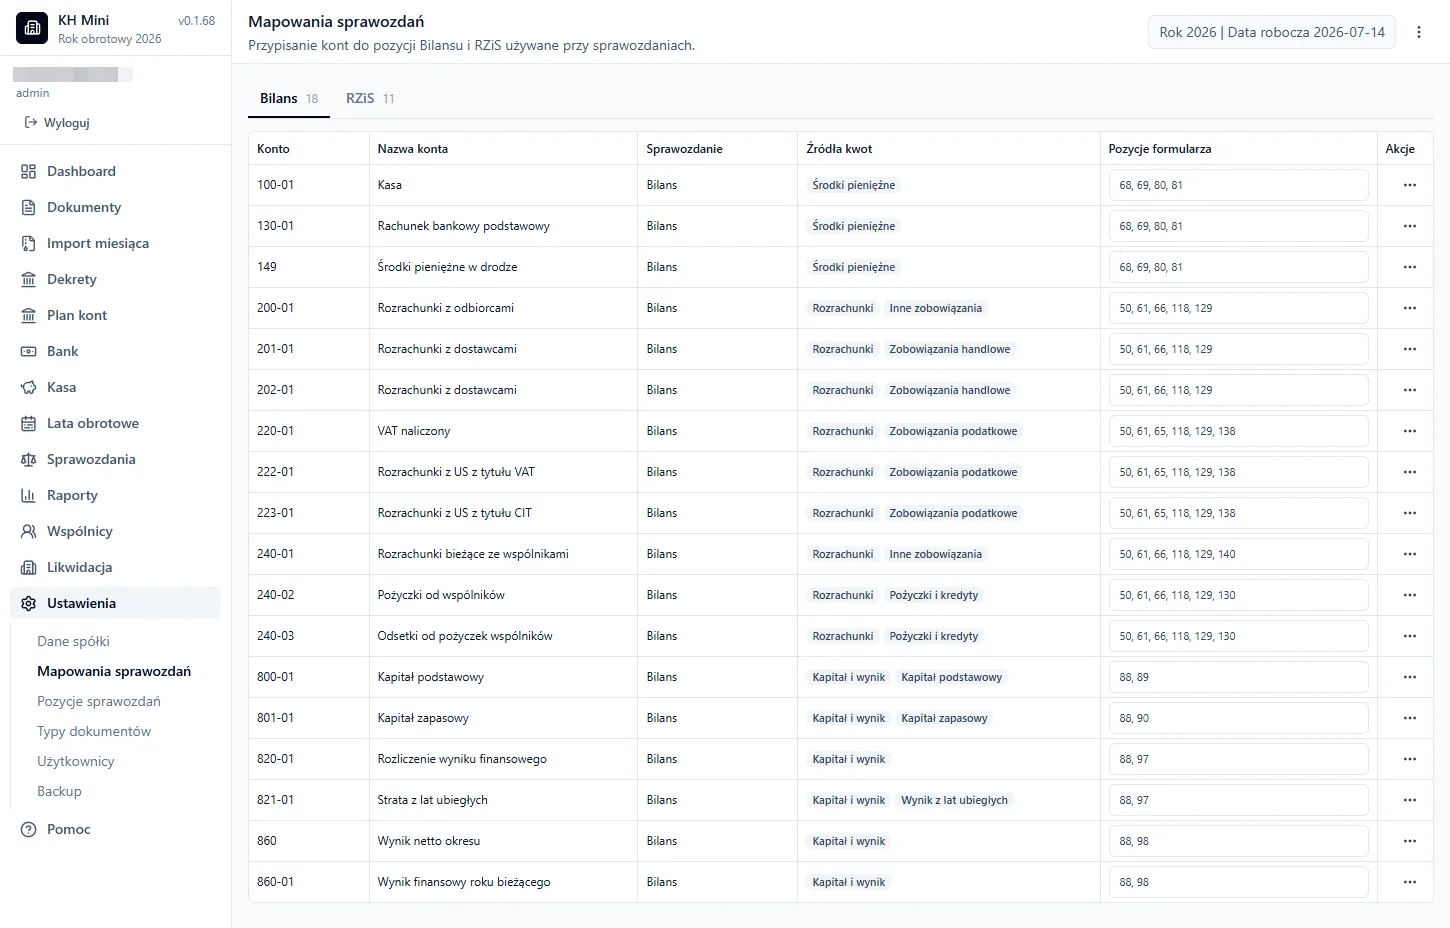Click the Plan kont bank-building icon
This screenshot has height=928, width=1450.
(28, 315)
